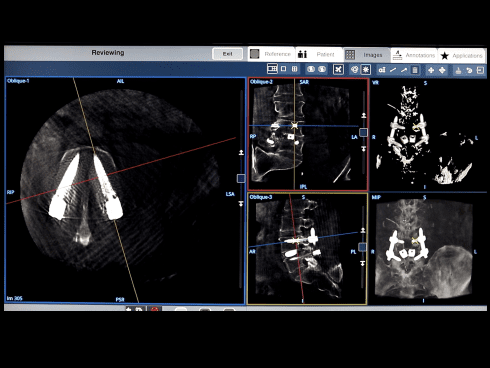Open the color palette tool
Image resolution: width=490 pixels, height=368 pixels.
354,70
